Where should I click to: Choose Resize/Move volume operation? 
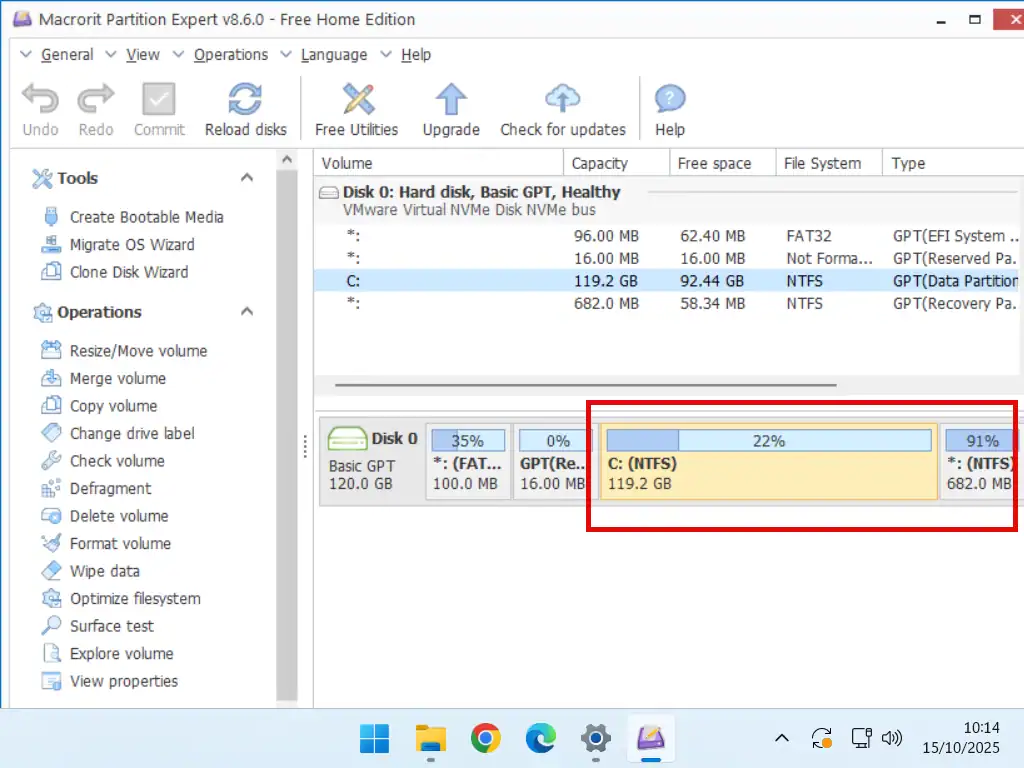click(x=138, y=351)
